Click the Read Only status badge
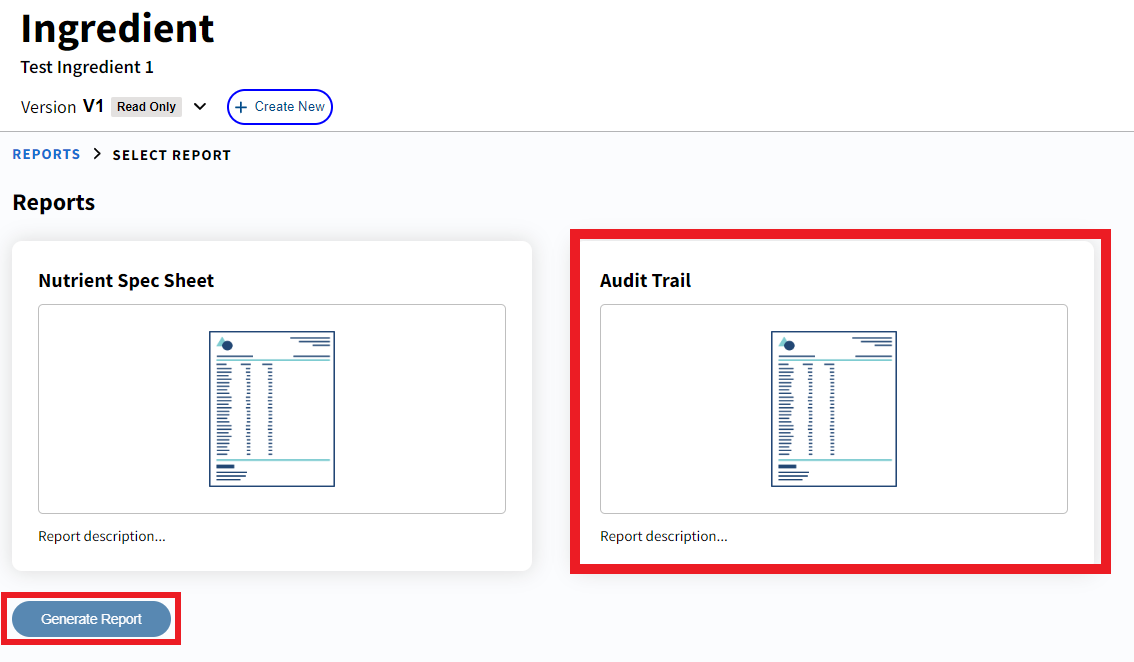The image size is (1134, 662). point(146,106)
